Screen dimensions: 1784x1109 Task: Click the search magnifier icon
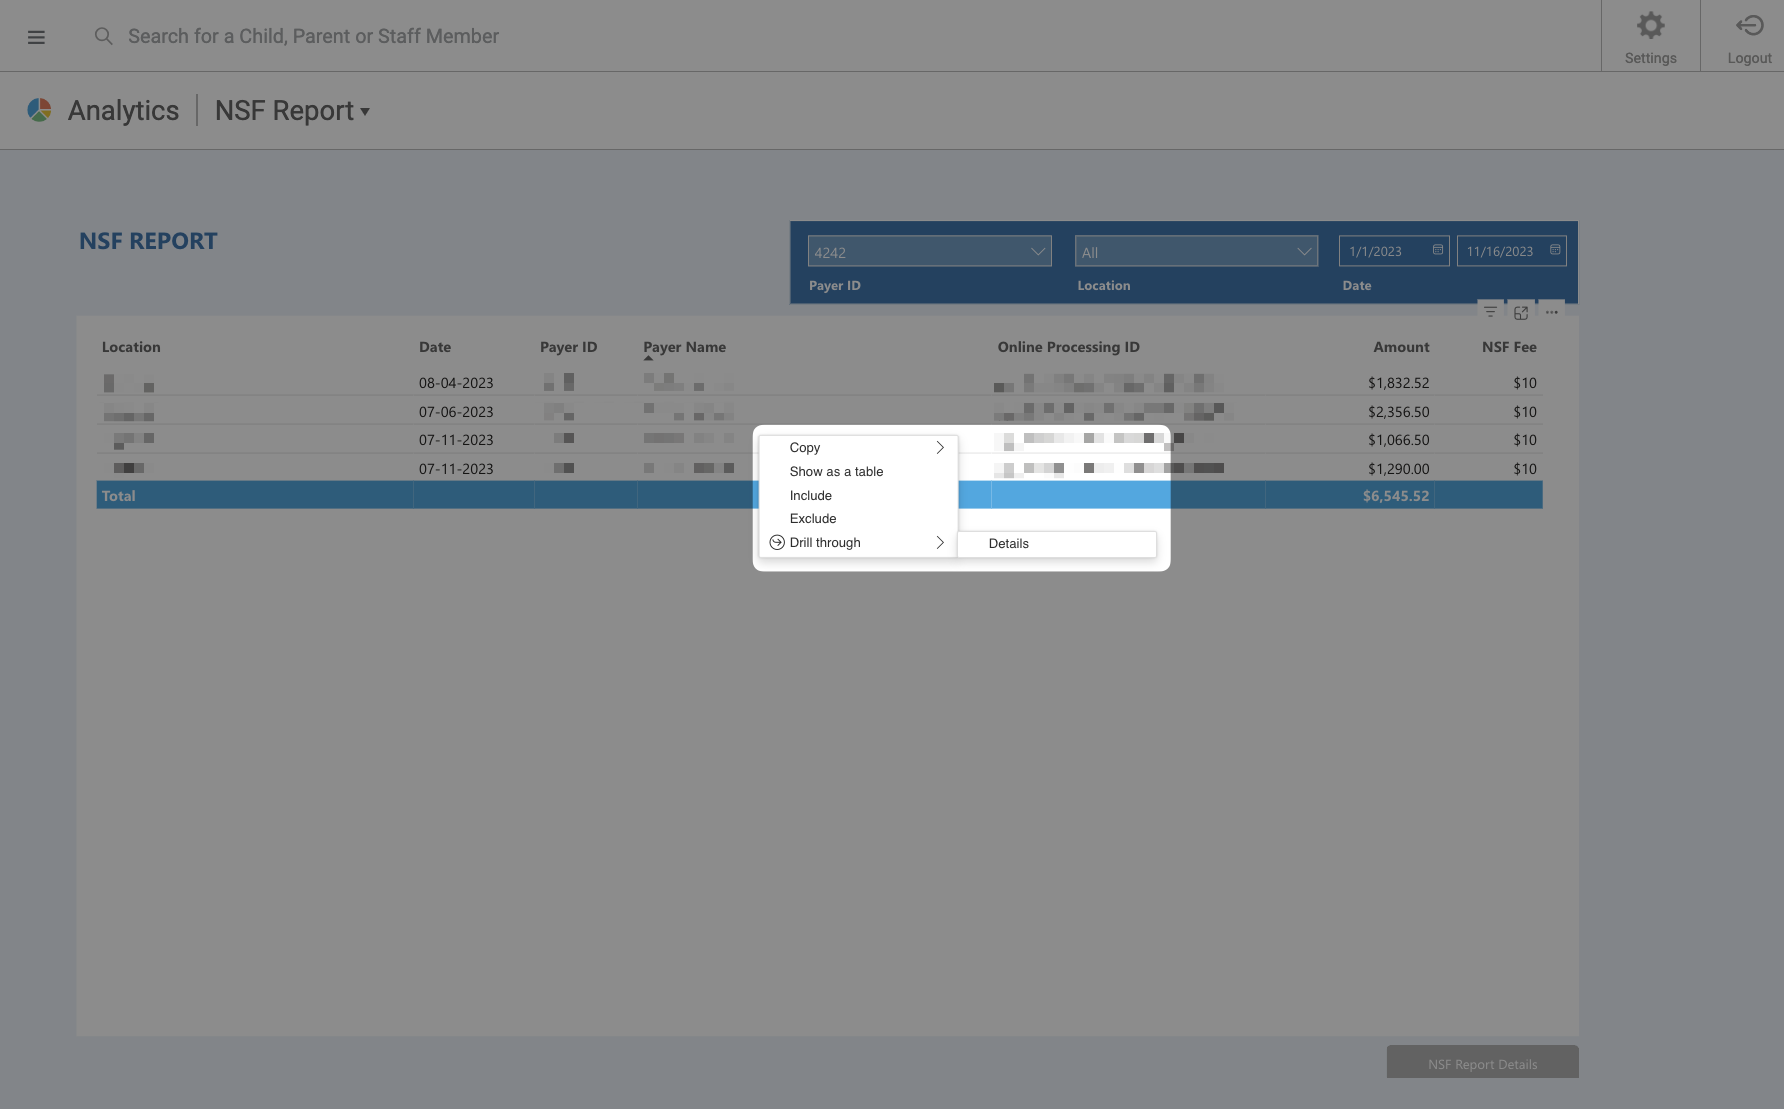point(103,36)
